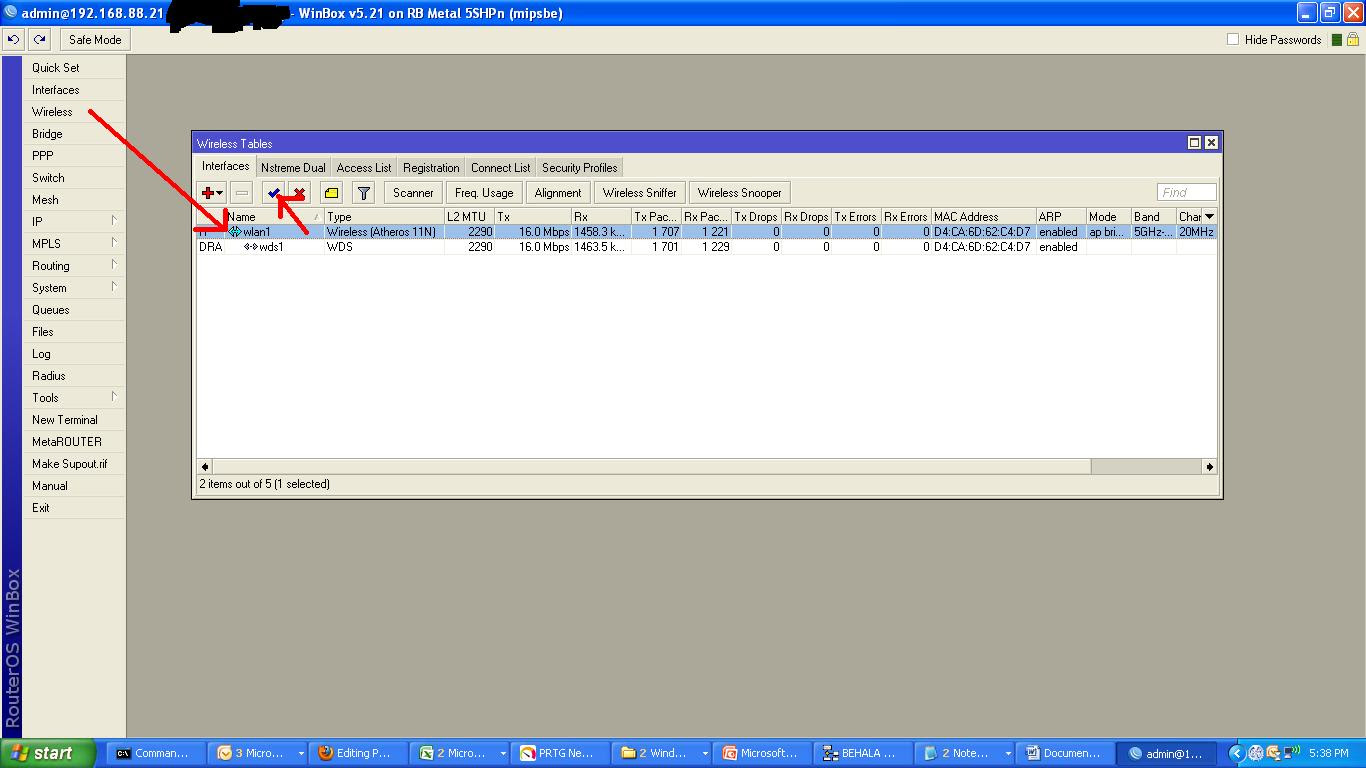
Task: Close the Wireless Tables window
Action: (1211, 143)
